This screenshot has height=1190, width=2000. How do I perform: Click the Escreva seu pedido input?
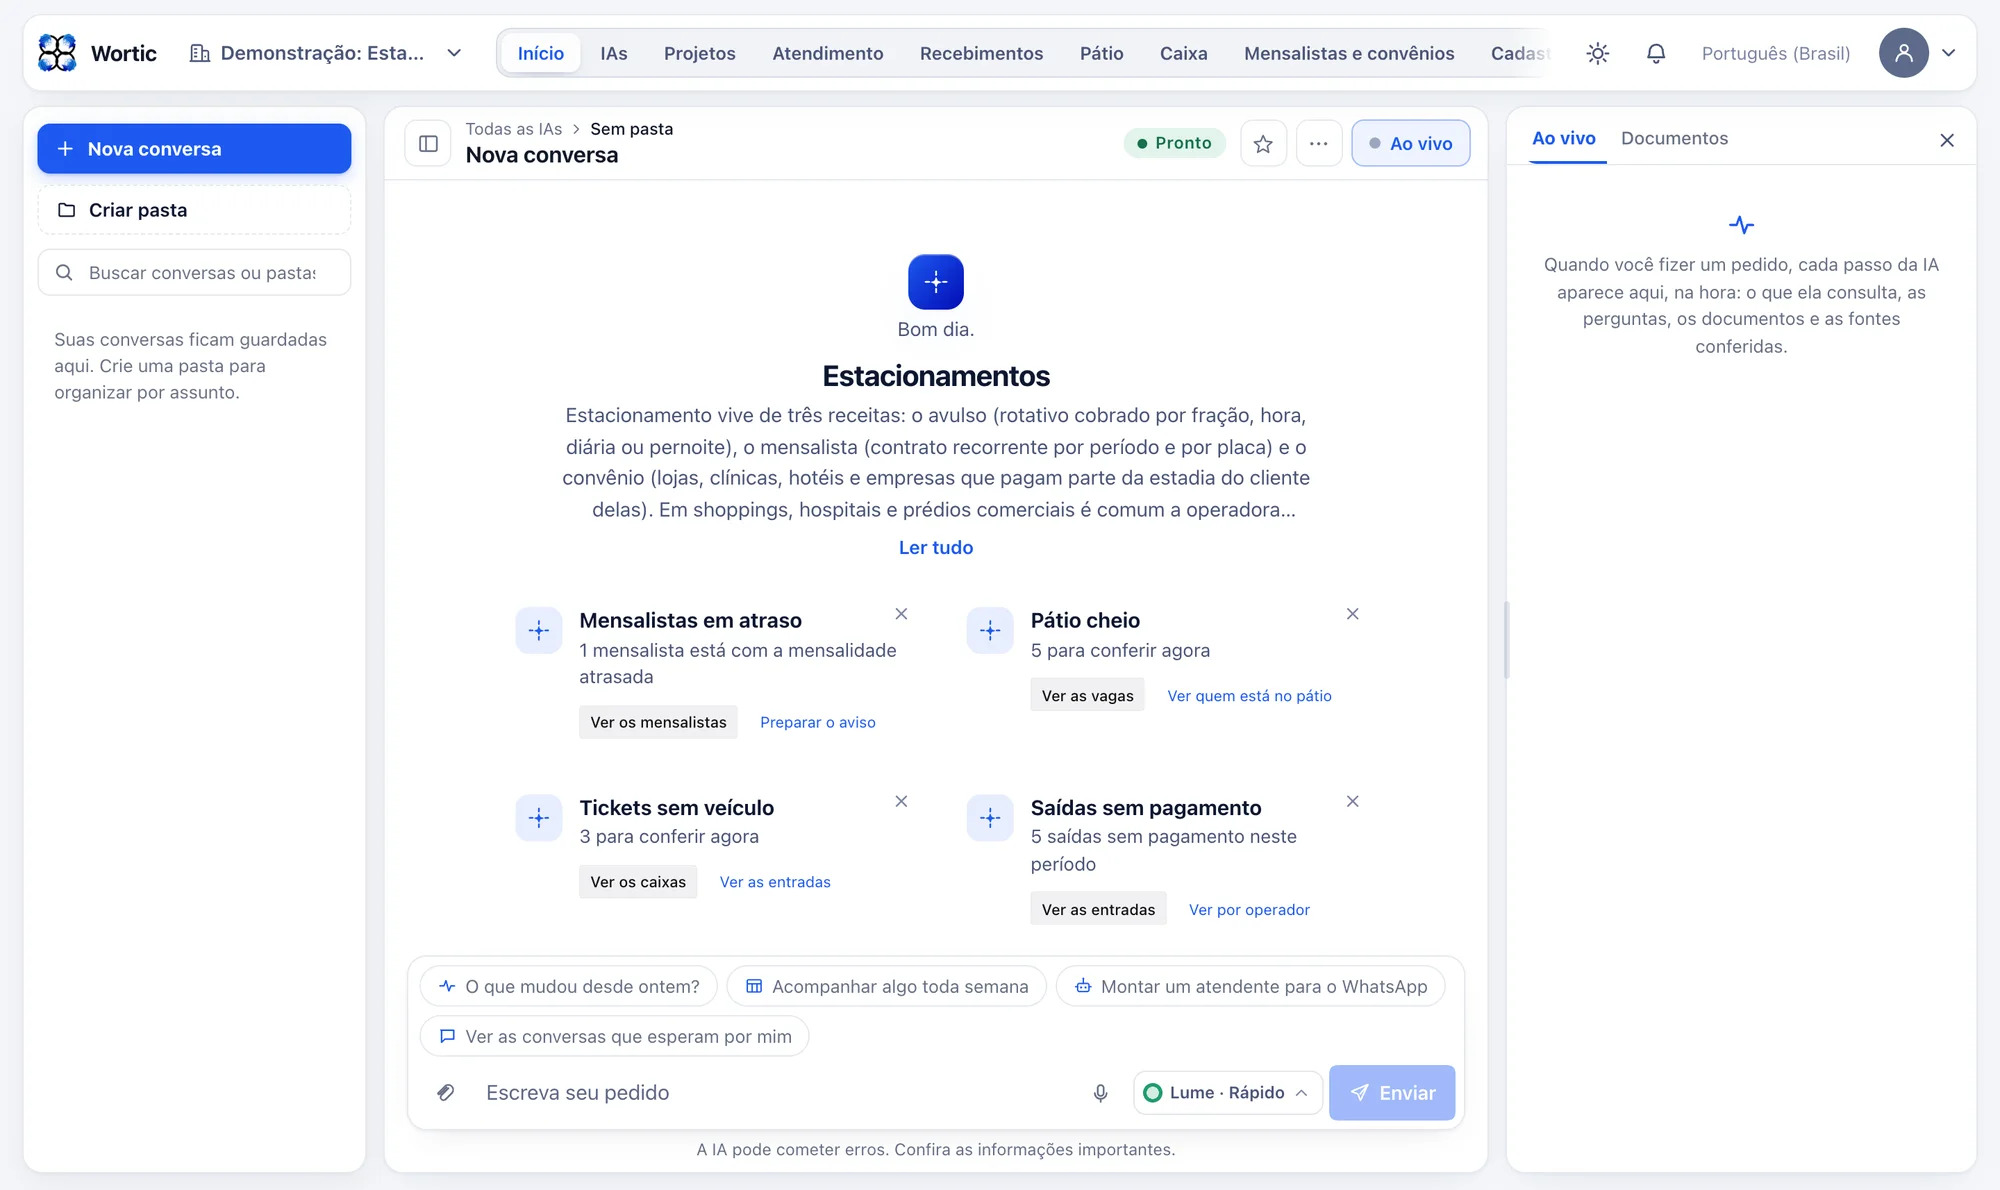coord(775,1093)
